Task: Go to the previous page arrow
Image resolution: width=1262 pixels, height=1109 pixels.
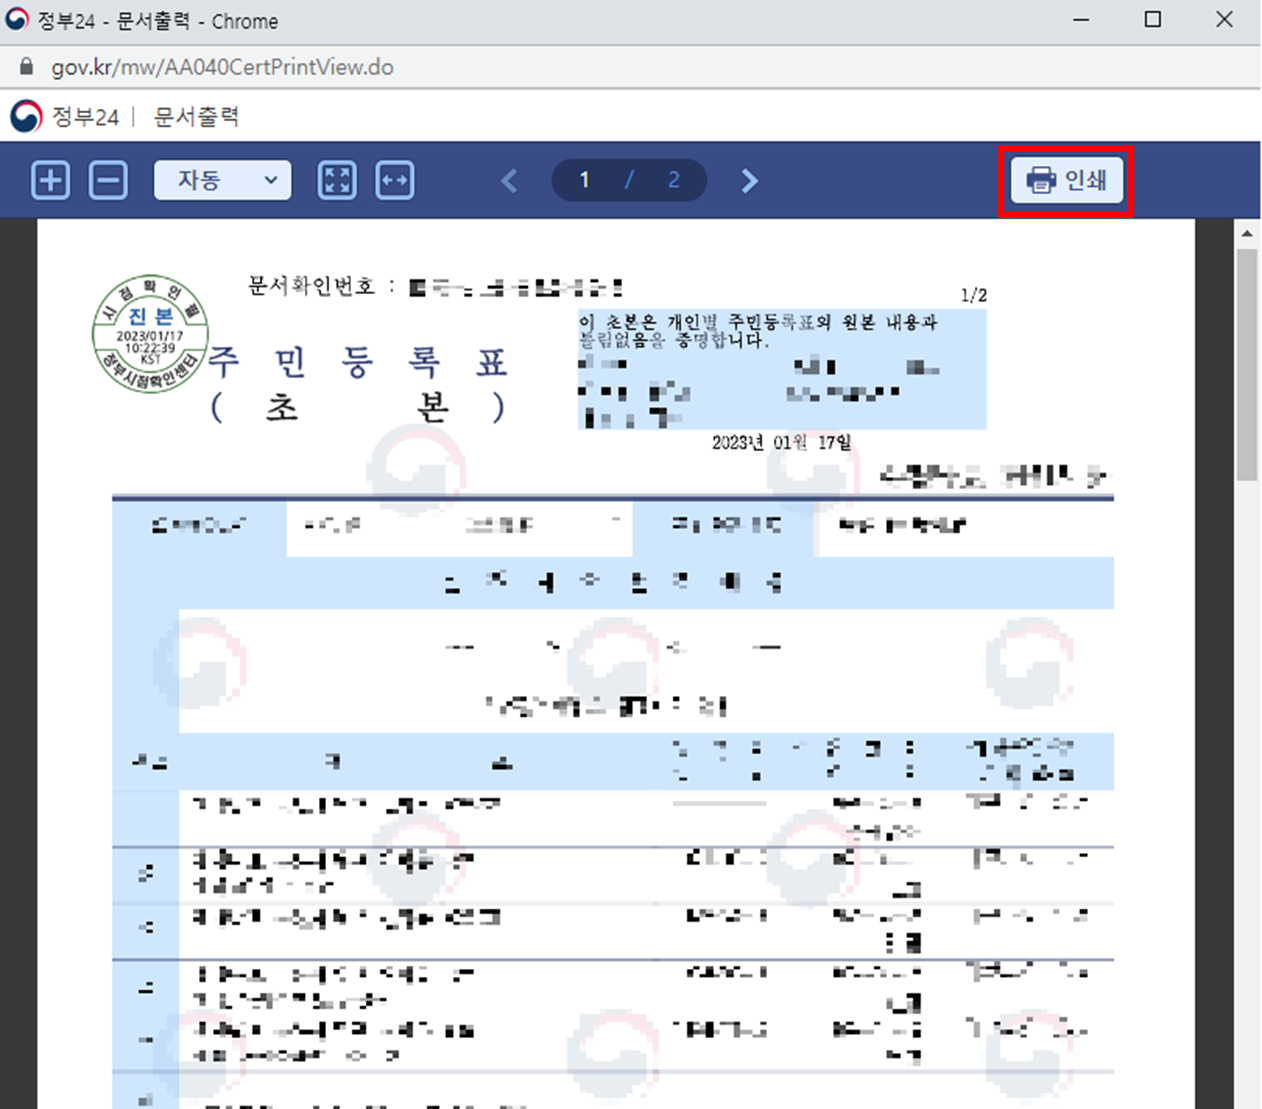Action: point(509,181)
